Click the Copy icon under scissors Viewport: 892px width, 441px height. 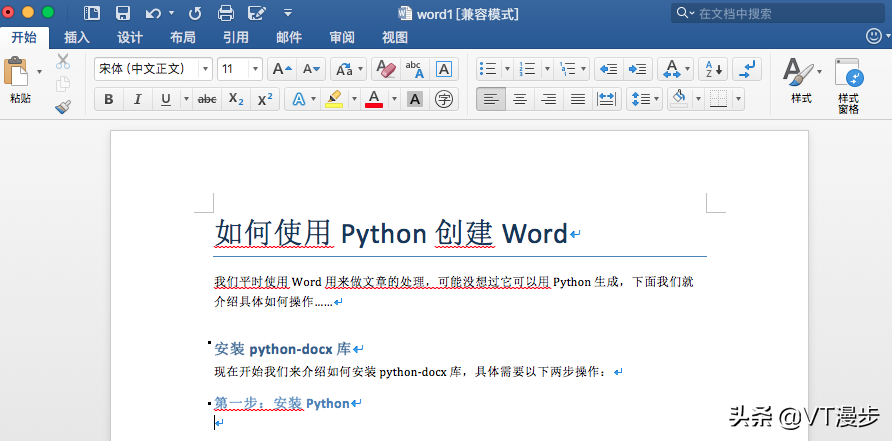[63, 84]
